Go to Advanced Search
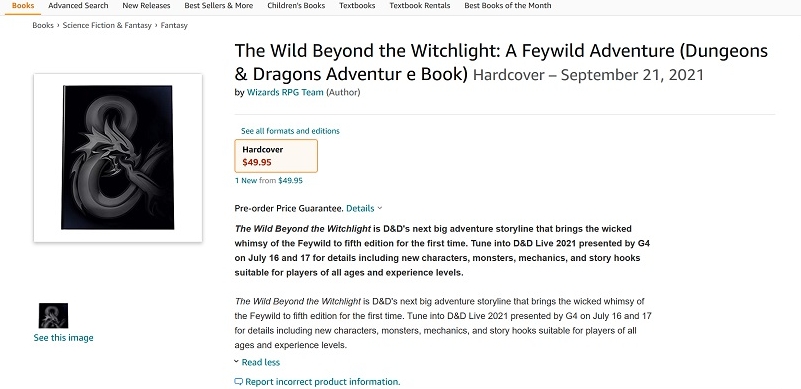This screenshot has height=389, width=801. tap(78, 6)
